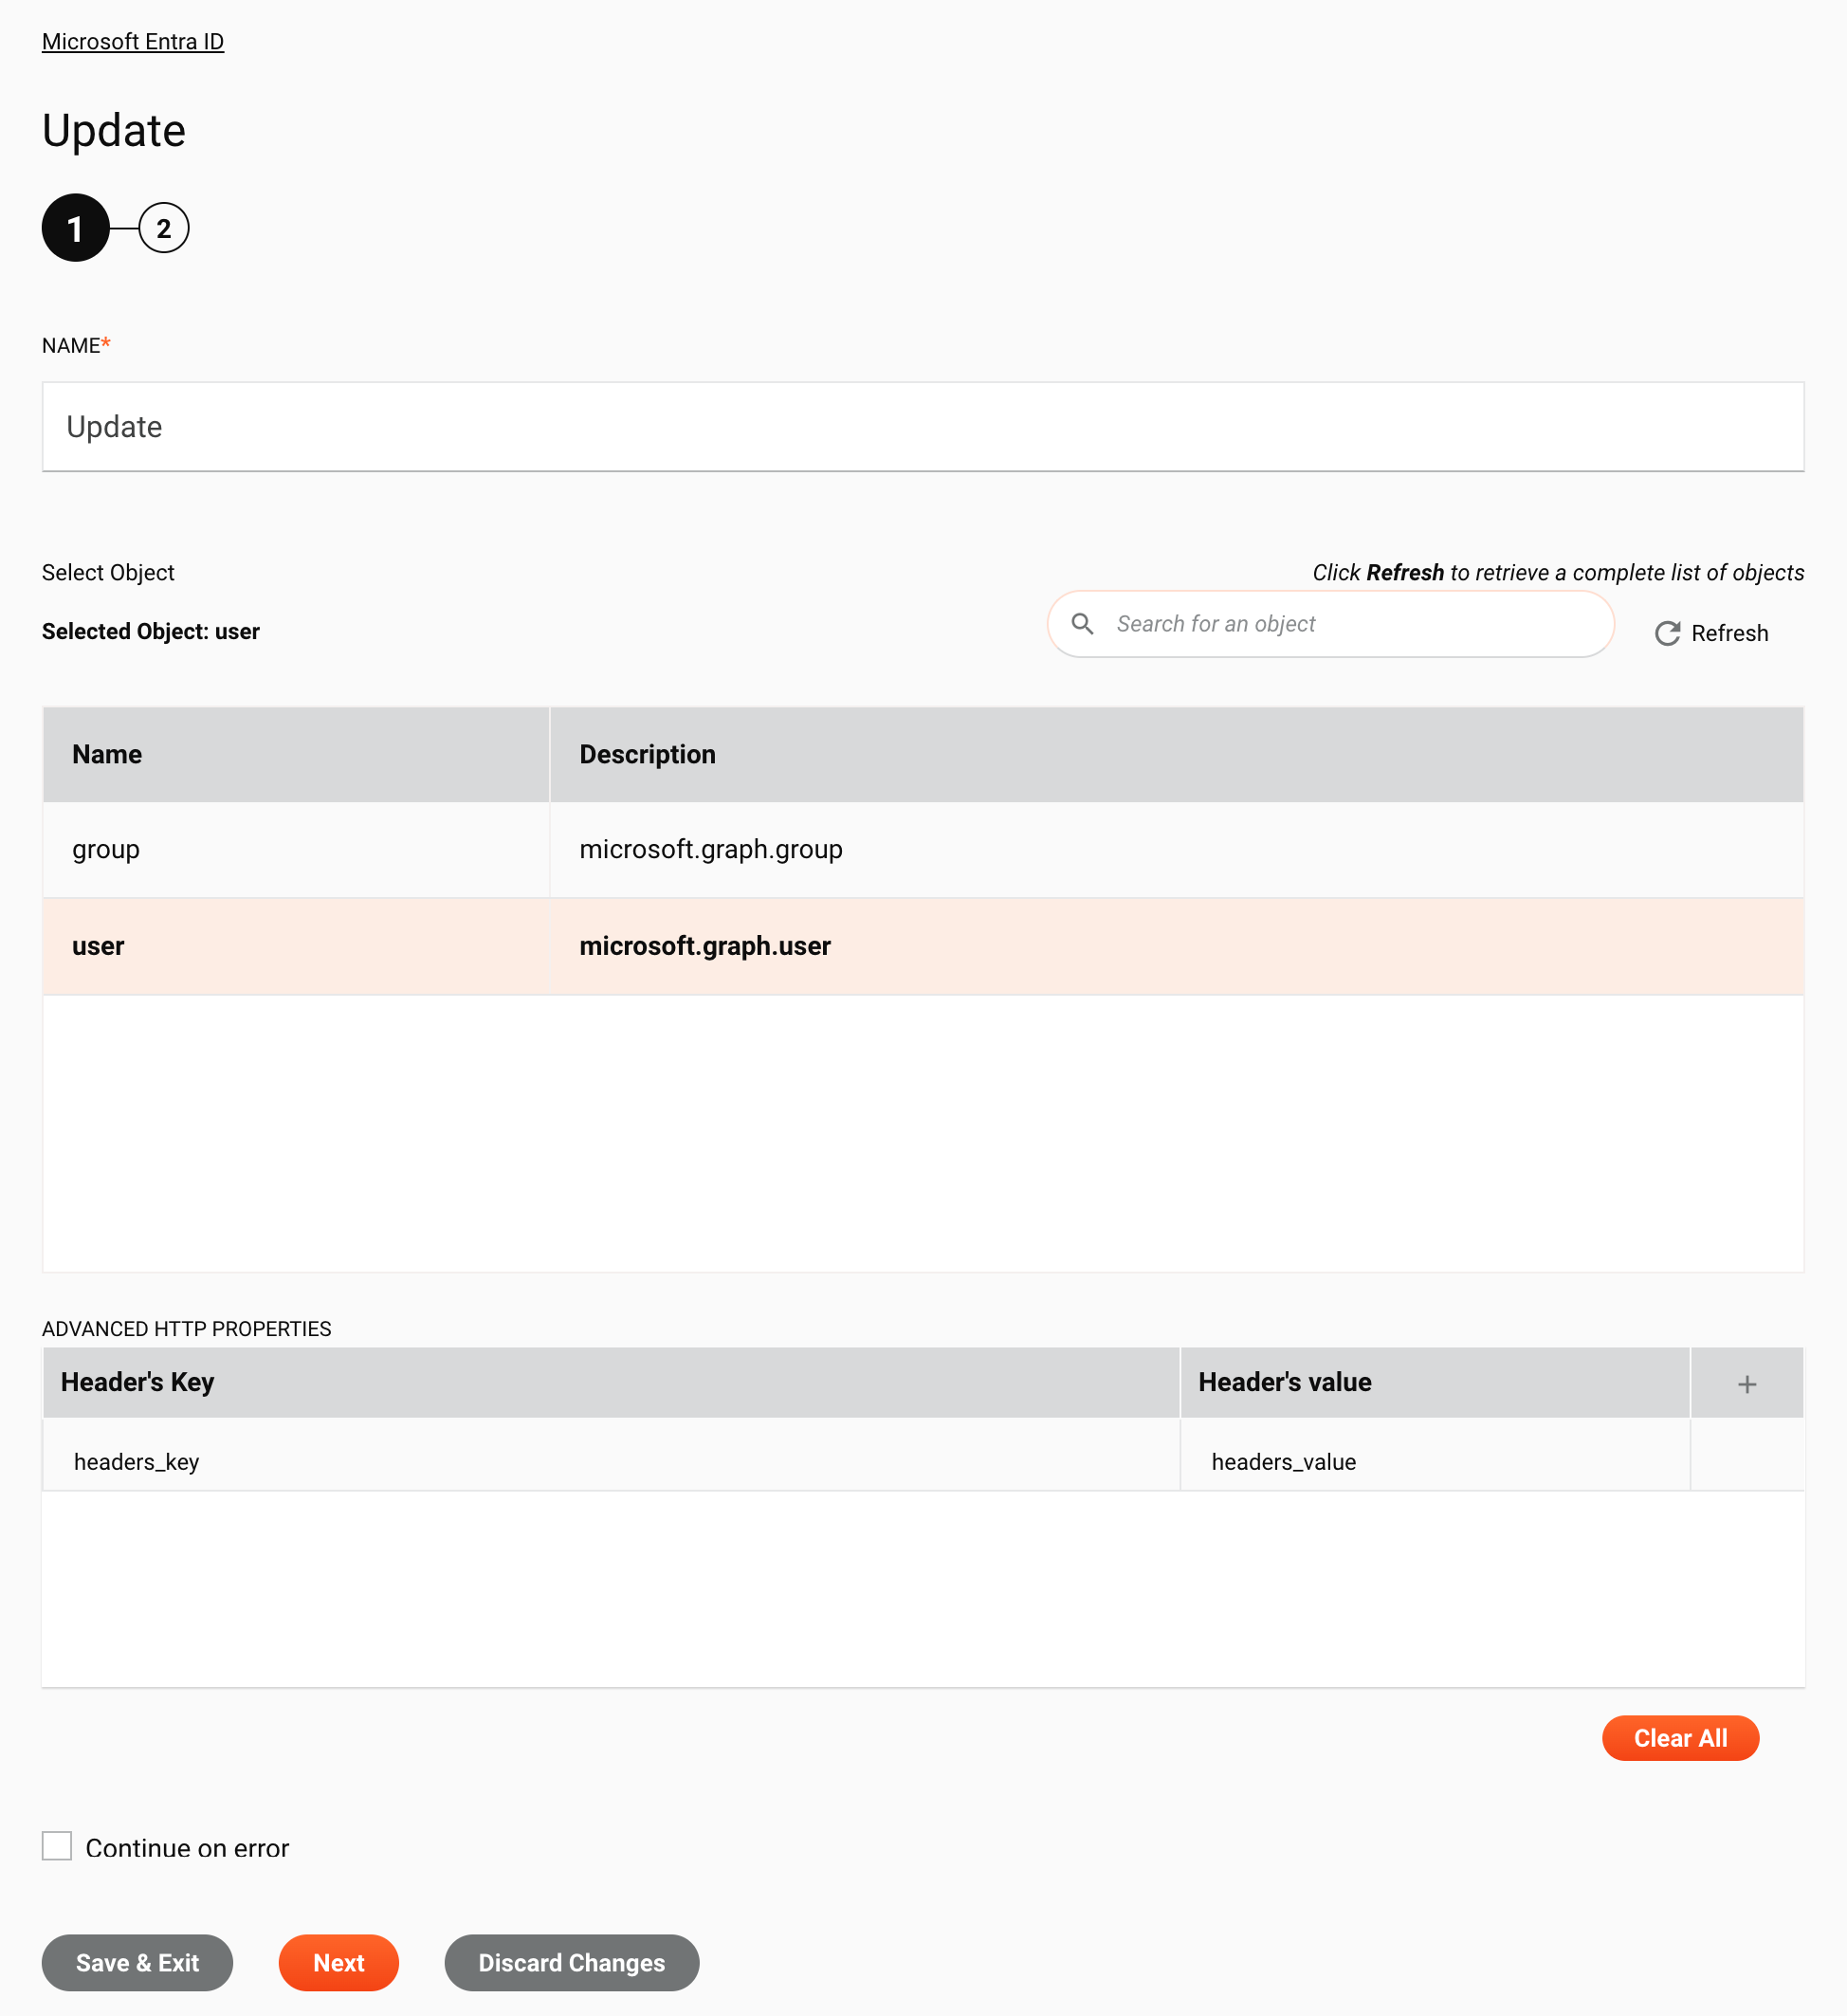Select the group object row

point(922,850)
